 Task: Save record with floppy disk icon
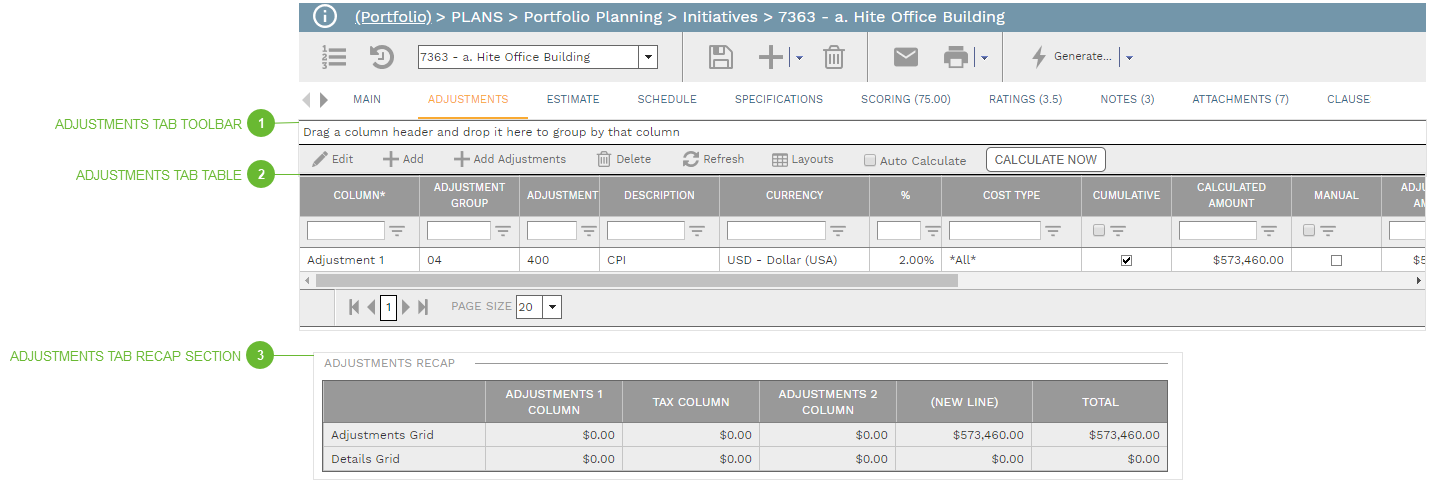720,57
